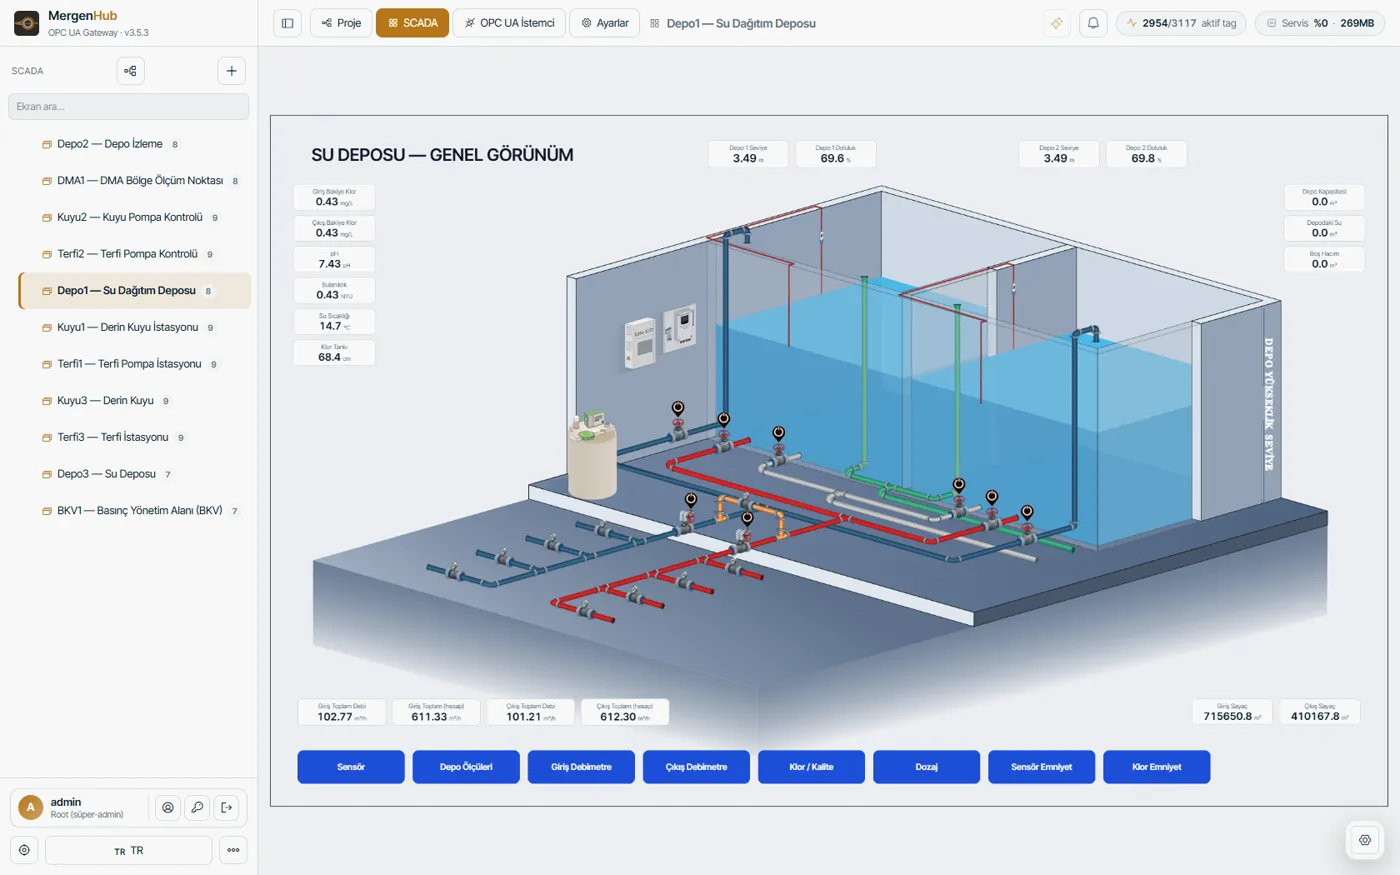Screen dimensions: 1400x875
Task: Click the AI sparkle assistant icon
Action: [x=1057, y=23]
